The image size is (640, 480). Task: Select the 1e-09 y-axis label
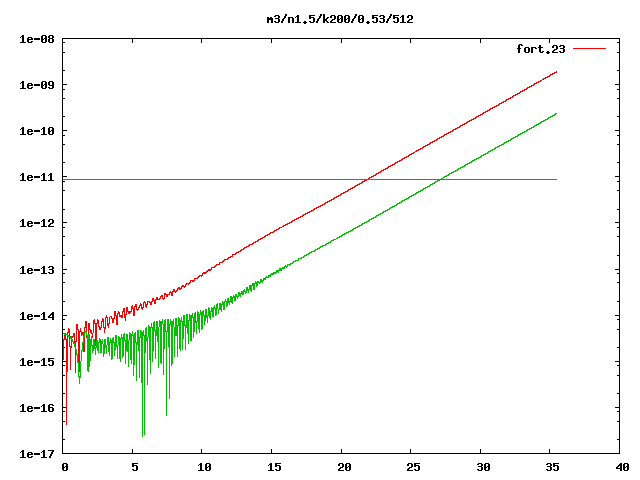[37, 85]
